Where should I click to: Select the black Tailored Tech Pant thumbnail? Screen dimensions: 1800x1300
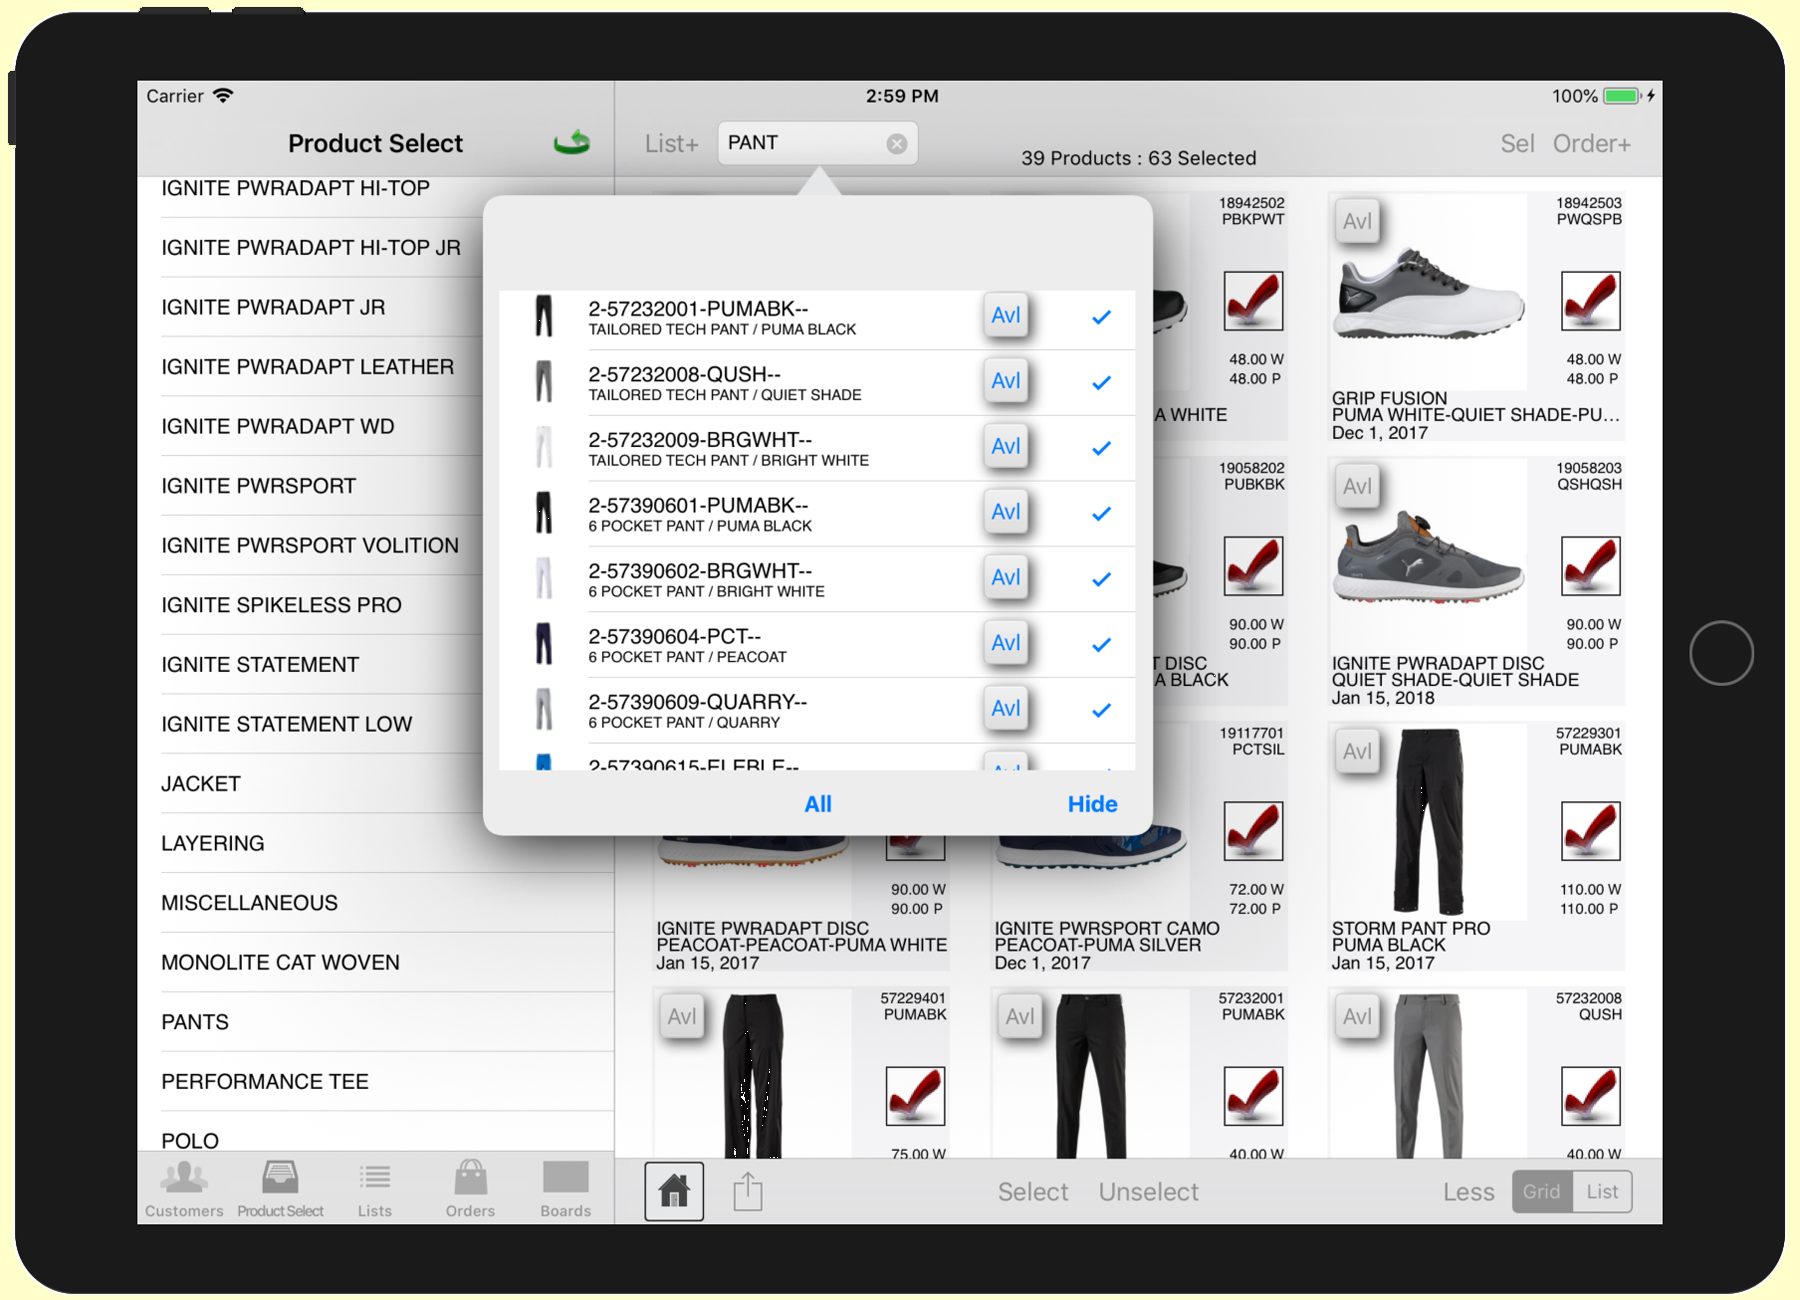click(543, 316)
